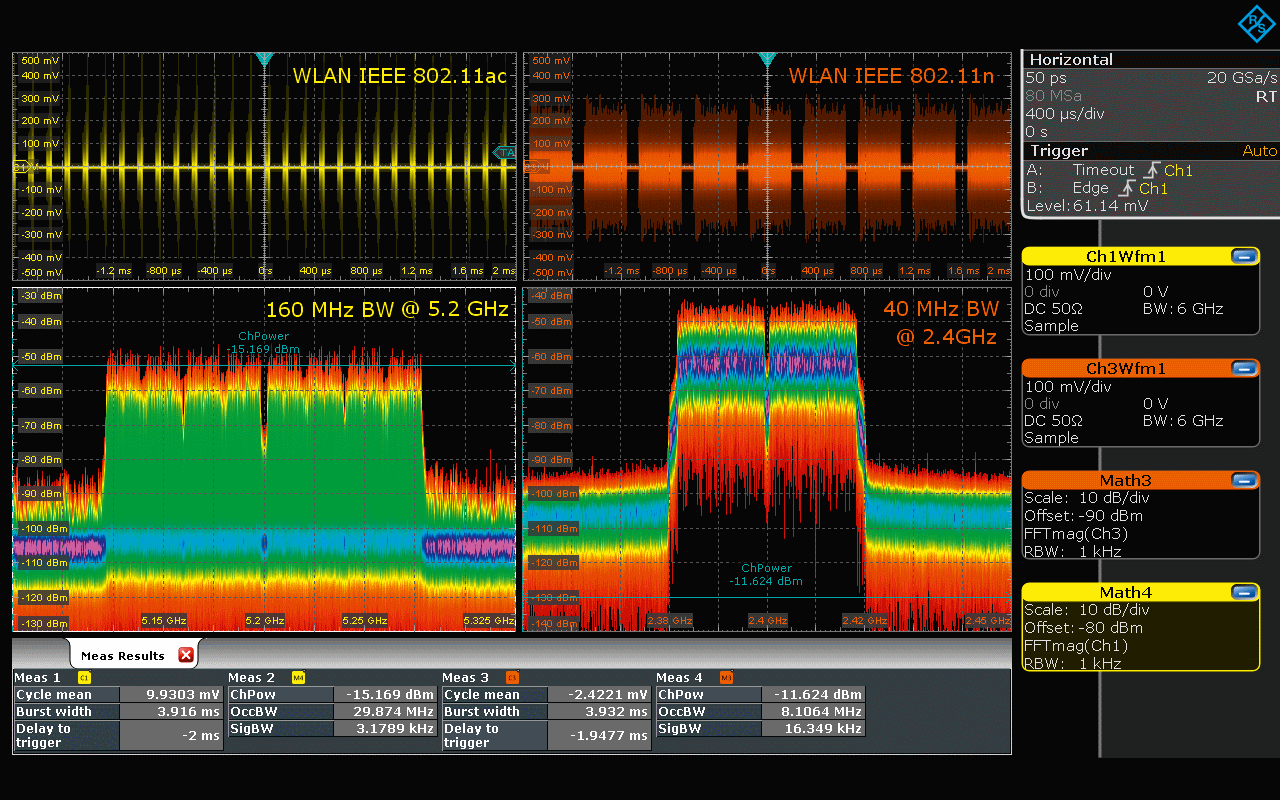Minimize the Ch1Wfm1 signal panel

pos(1244,256)
